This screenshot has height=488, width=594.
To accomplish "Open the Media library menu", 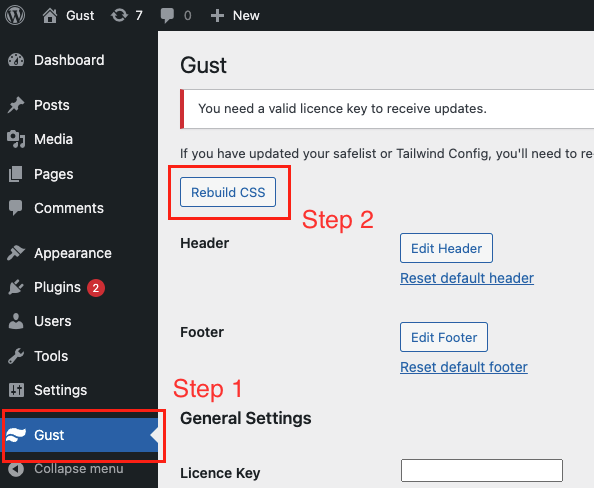I will 53,139.
